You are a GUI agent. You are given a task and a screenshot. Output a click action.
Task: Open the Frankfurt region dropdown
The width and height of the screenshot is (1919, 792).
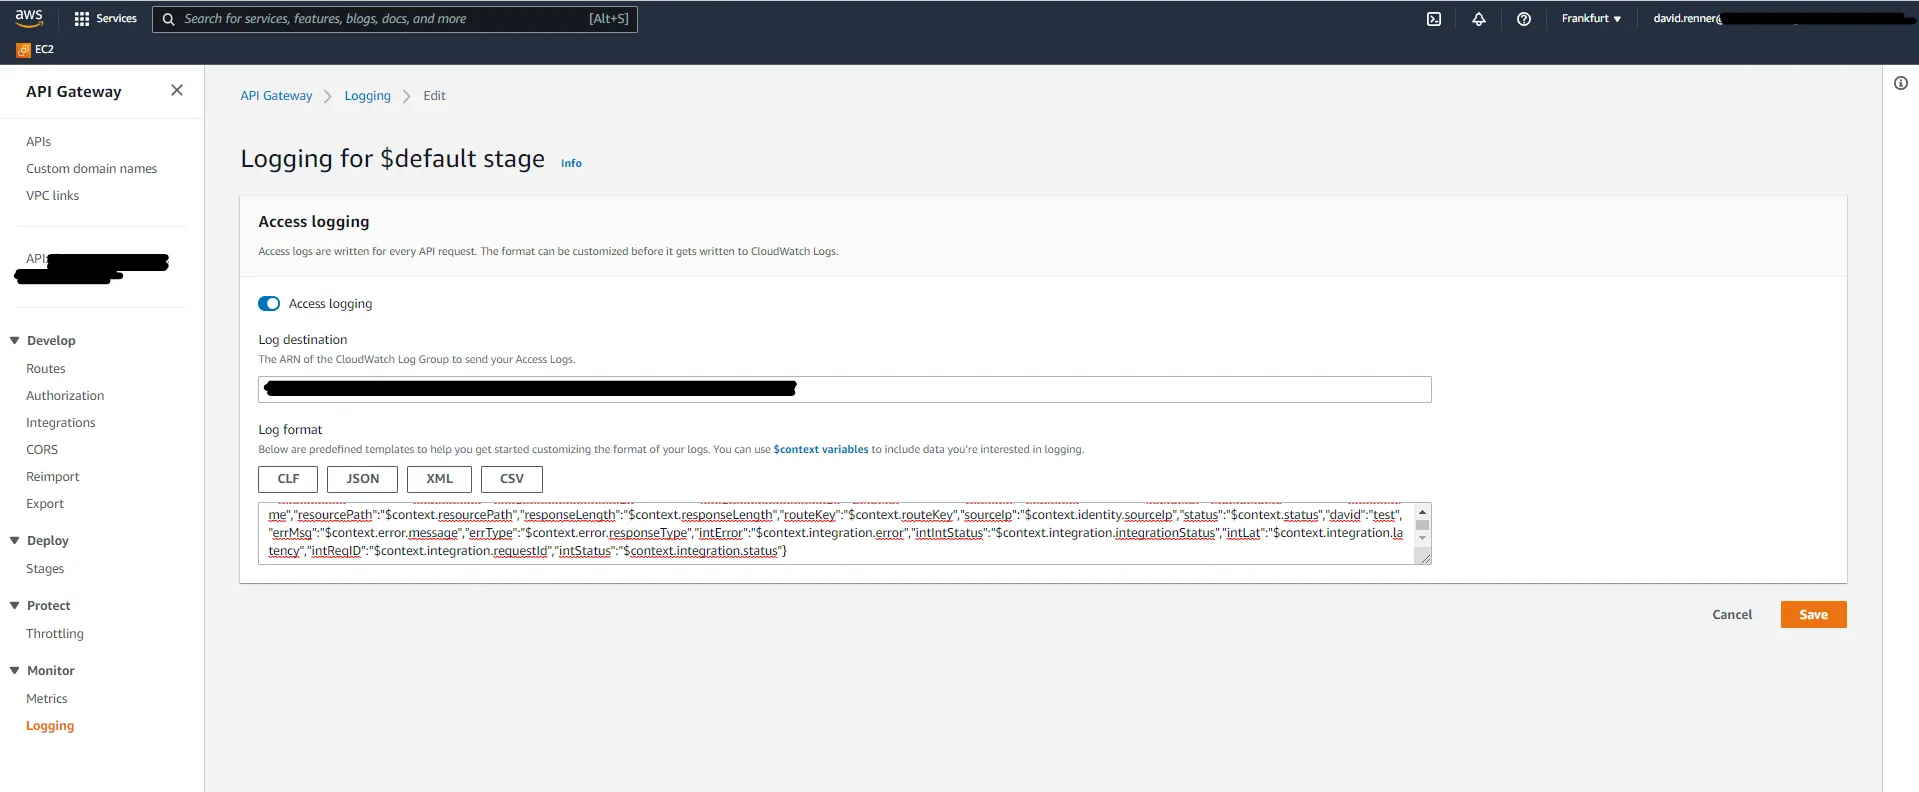click(1591, 19)
